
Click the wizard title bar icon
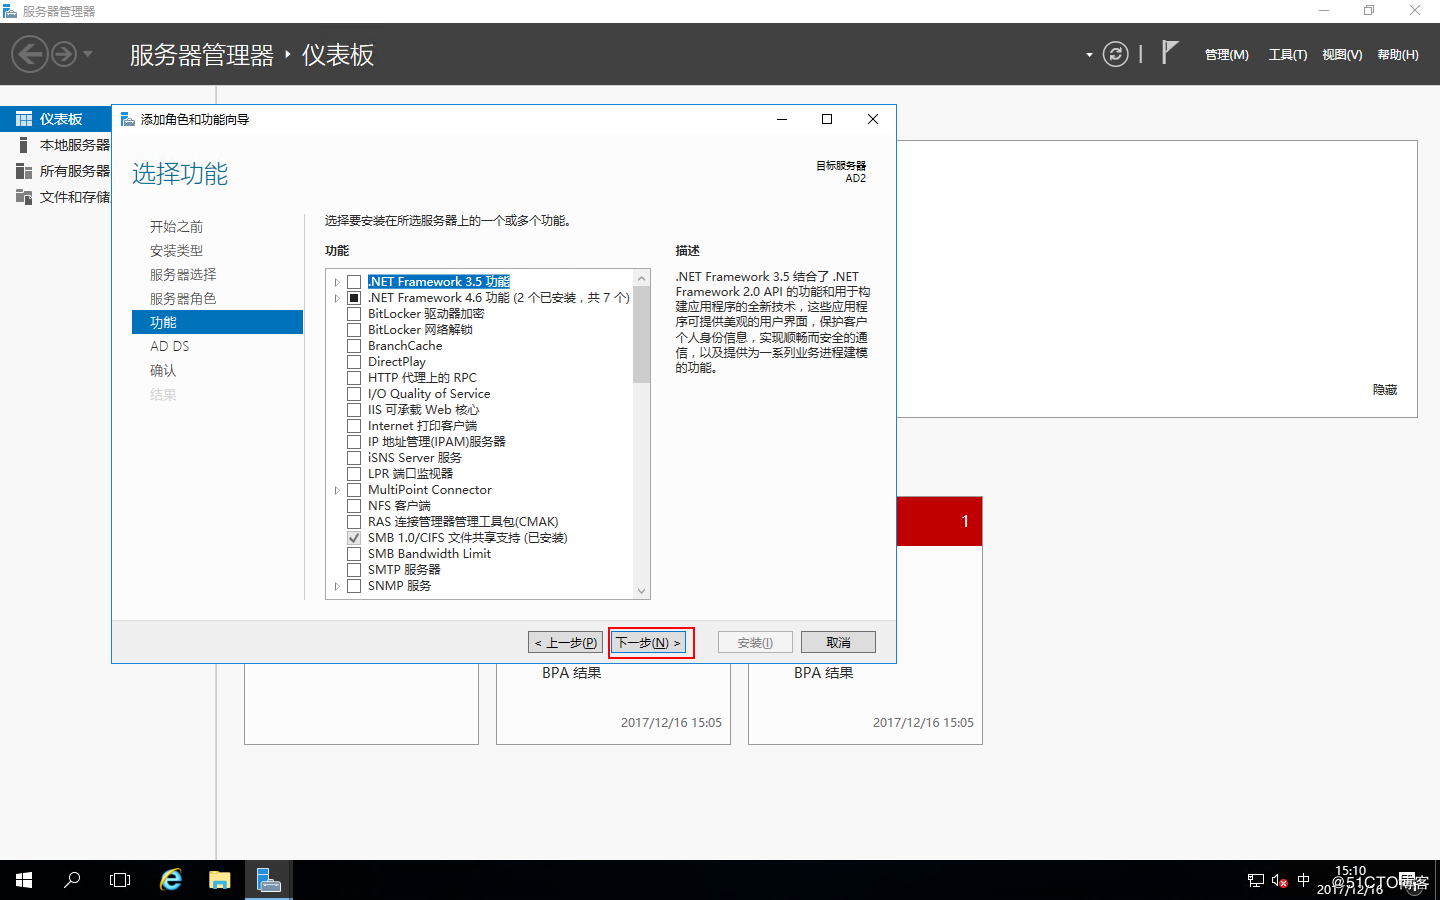pos(128,119)
